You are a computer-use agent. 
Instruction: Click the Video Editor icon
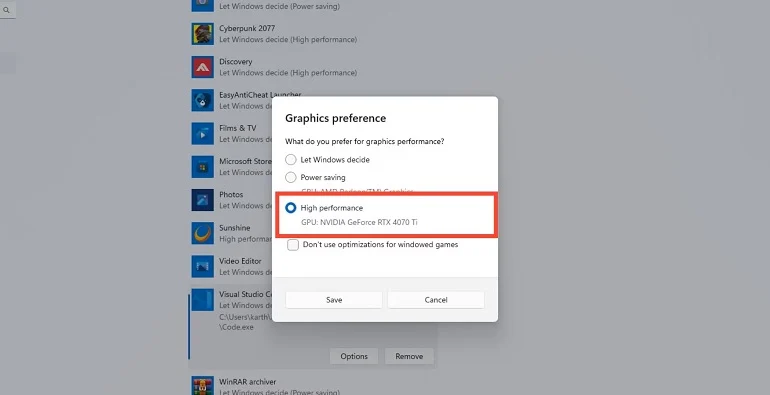point(202,266)
